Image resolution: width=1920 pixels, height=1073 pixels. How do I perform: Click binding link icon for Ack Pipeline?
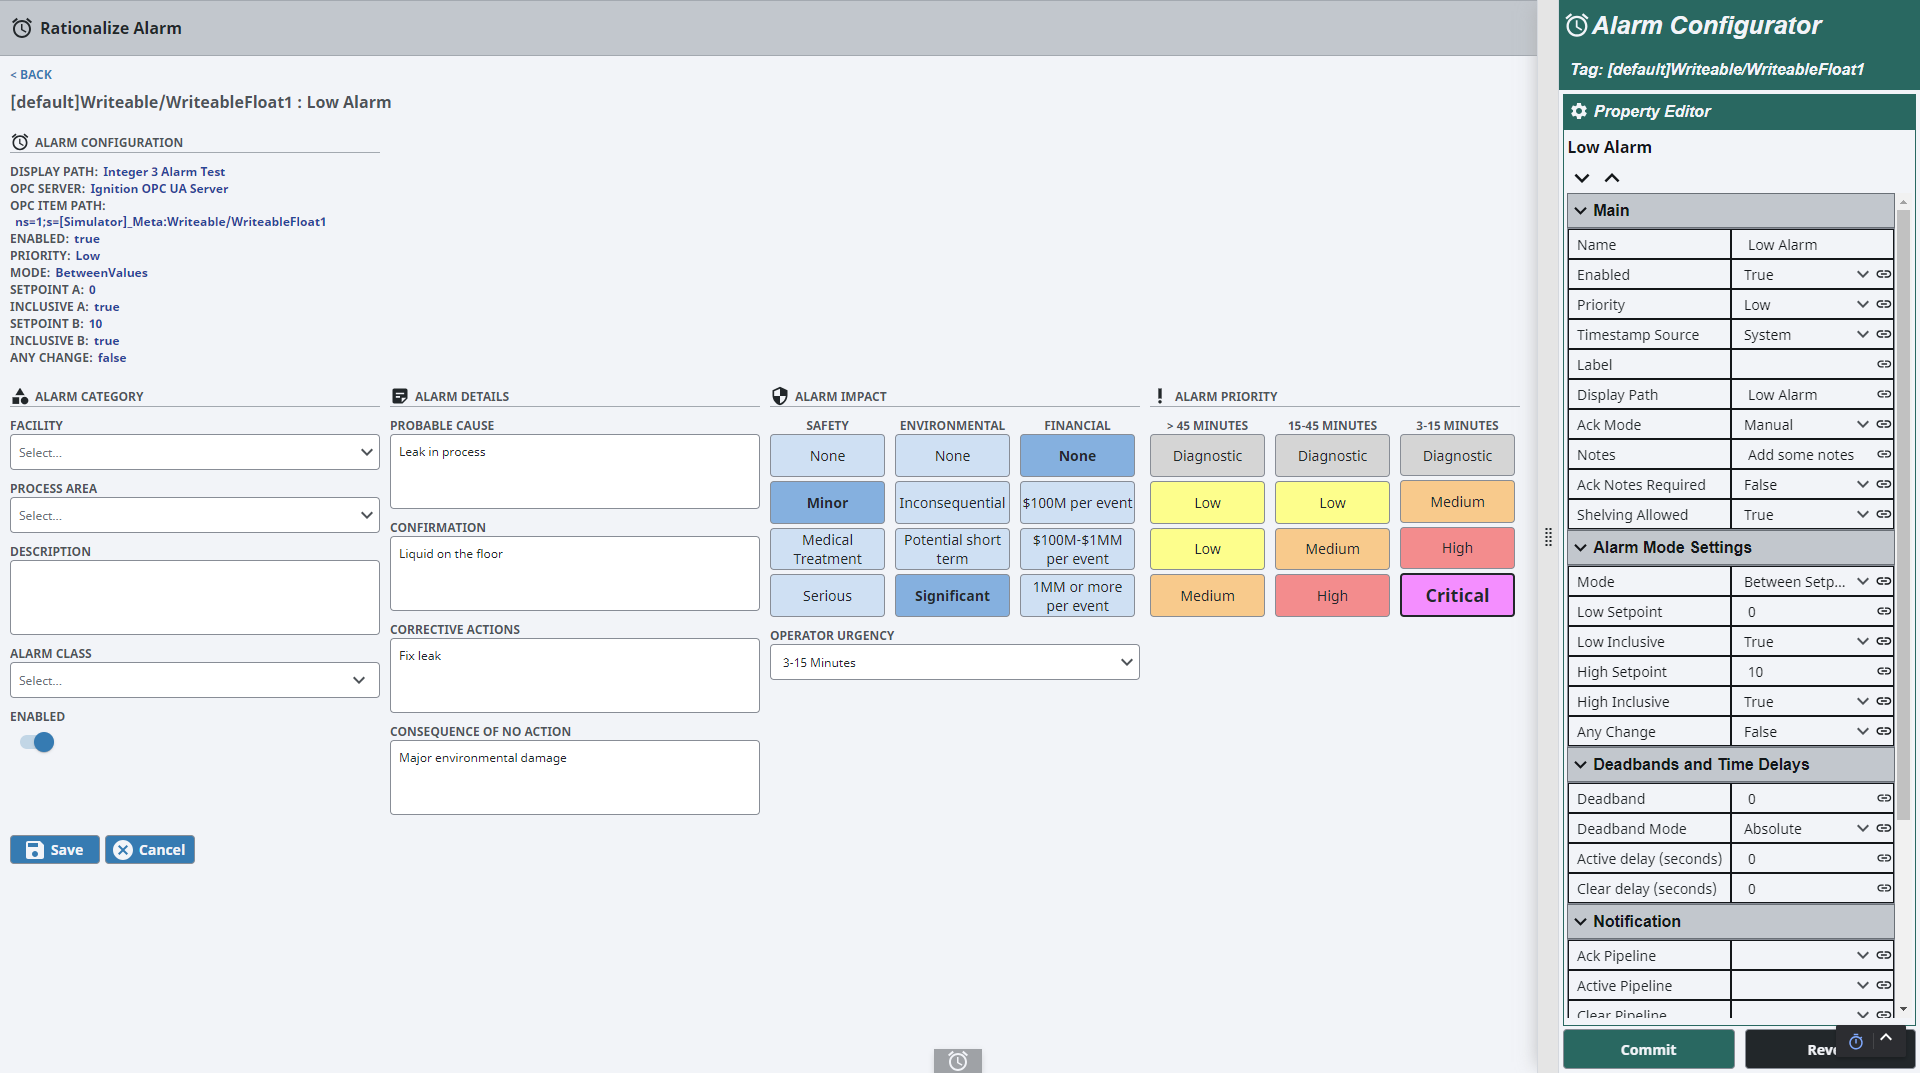(1883, 955)
